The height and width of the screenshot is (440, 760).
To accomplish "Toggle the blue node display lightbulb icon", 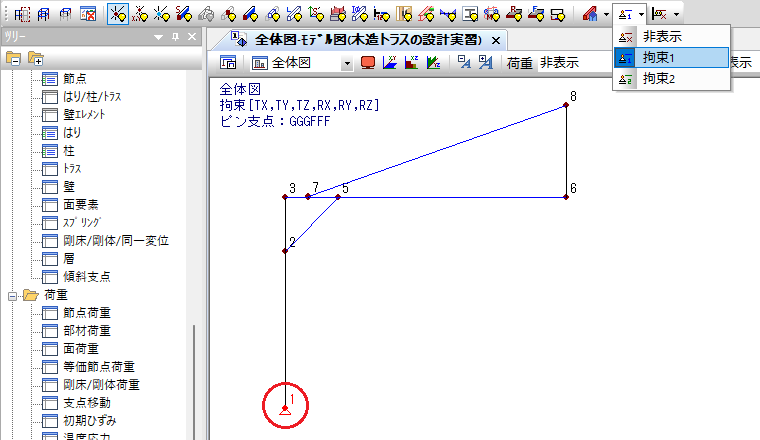I will (x=162, y=14).
